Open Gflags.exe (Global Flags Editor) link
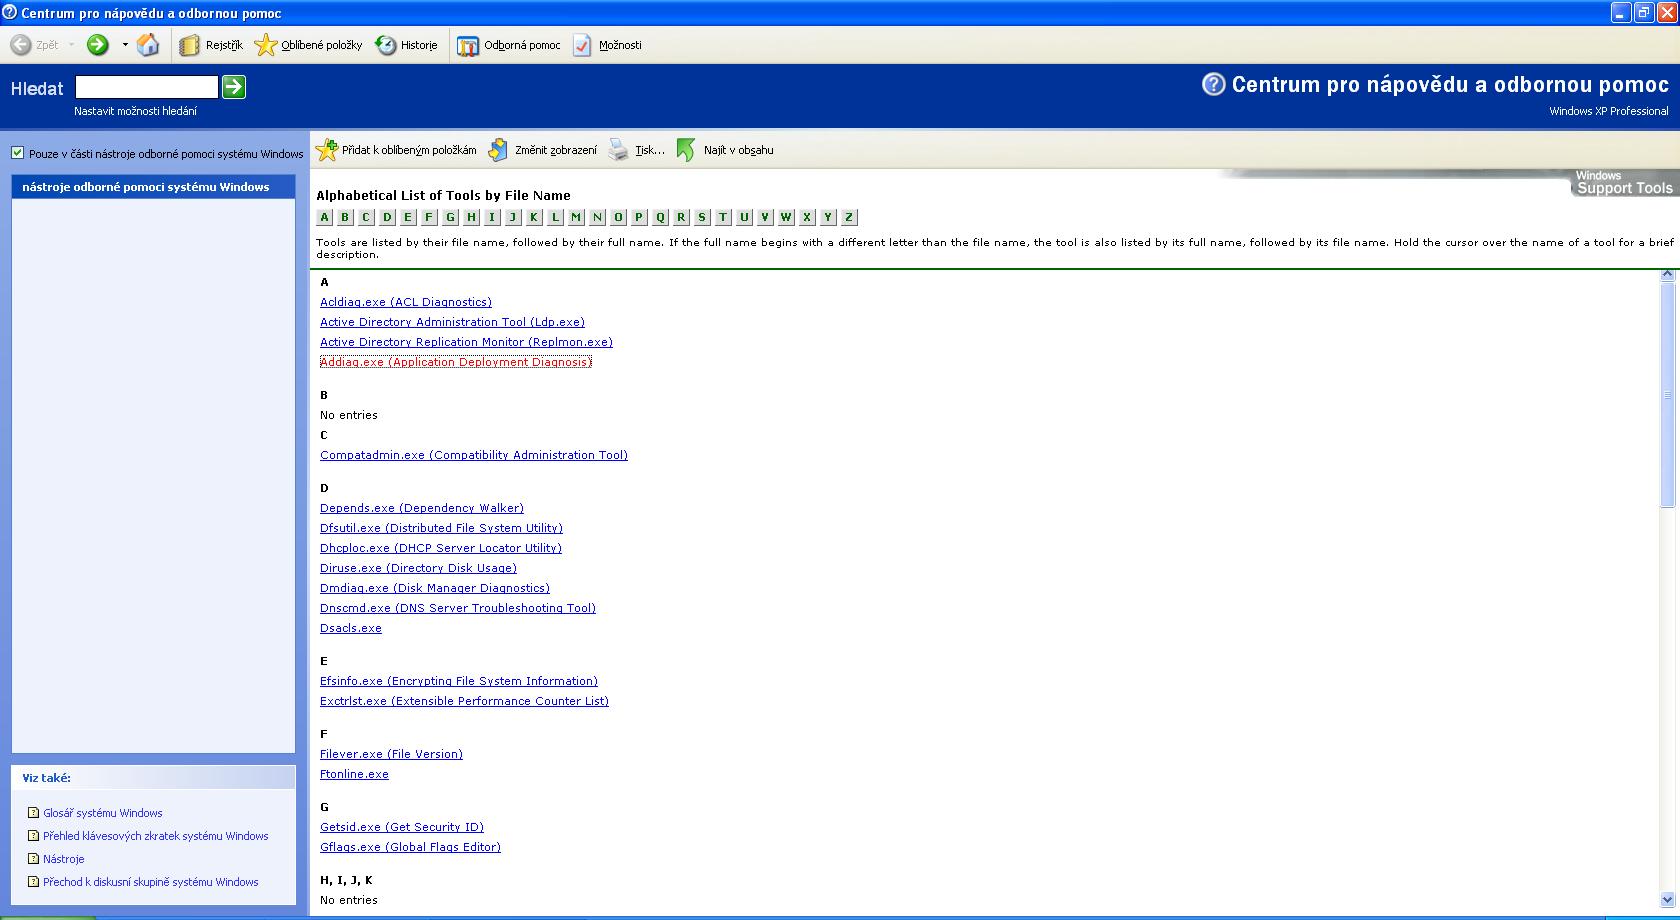 (410, 847)
